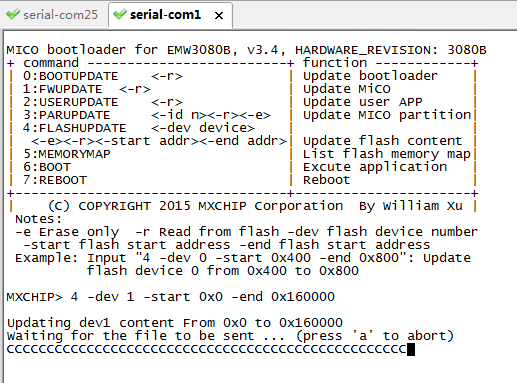Click the 6:BOOT command line
This screenshot has height=383, width=517.
(47, 167)
